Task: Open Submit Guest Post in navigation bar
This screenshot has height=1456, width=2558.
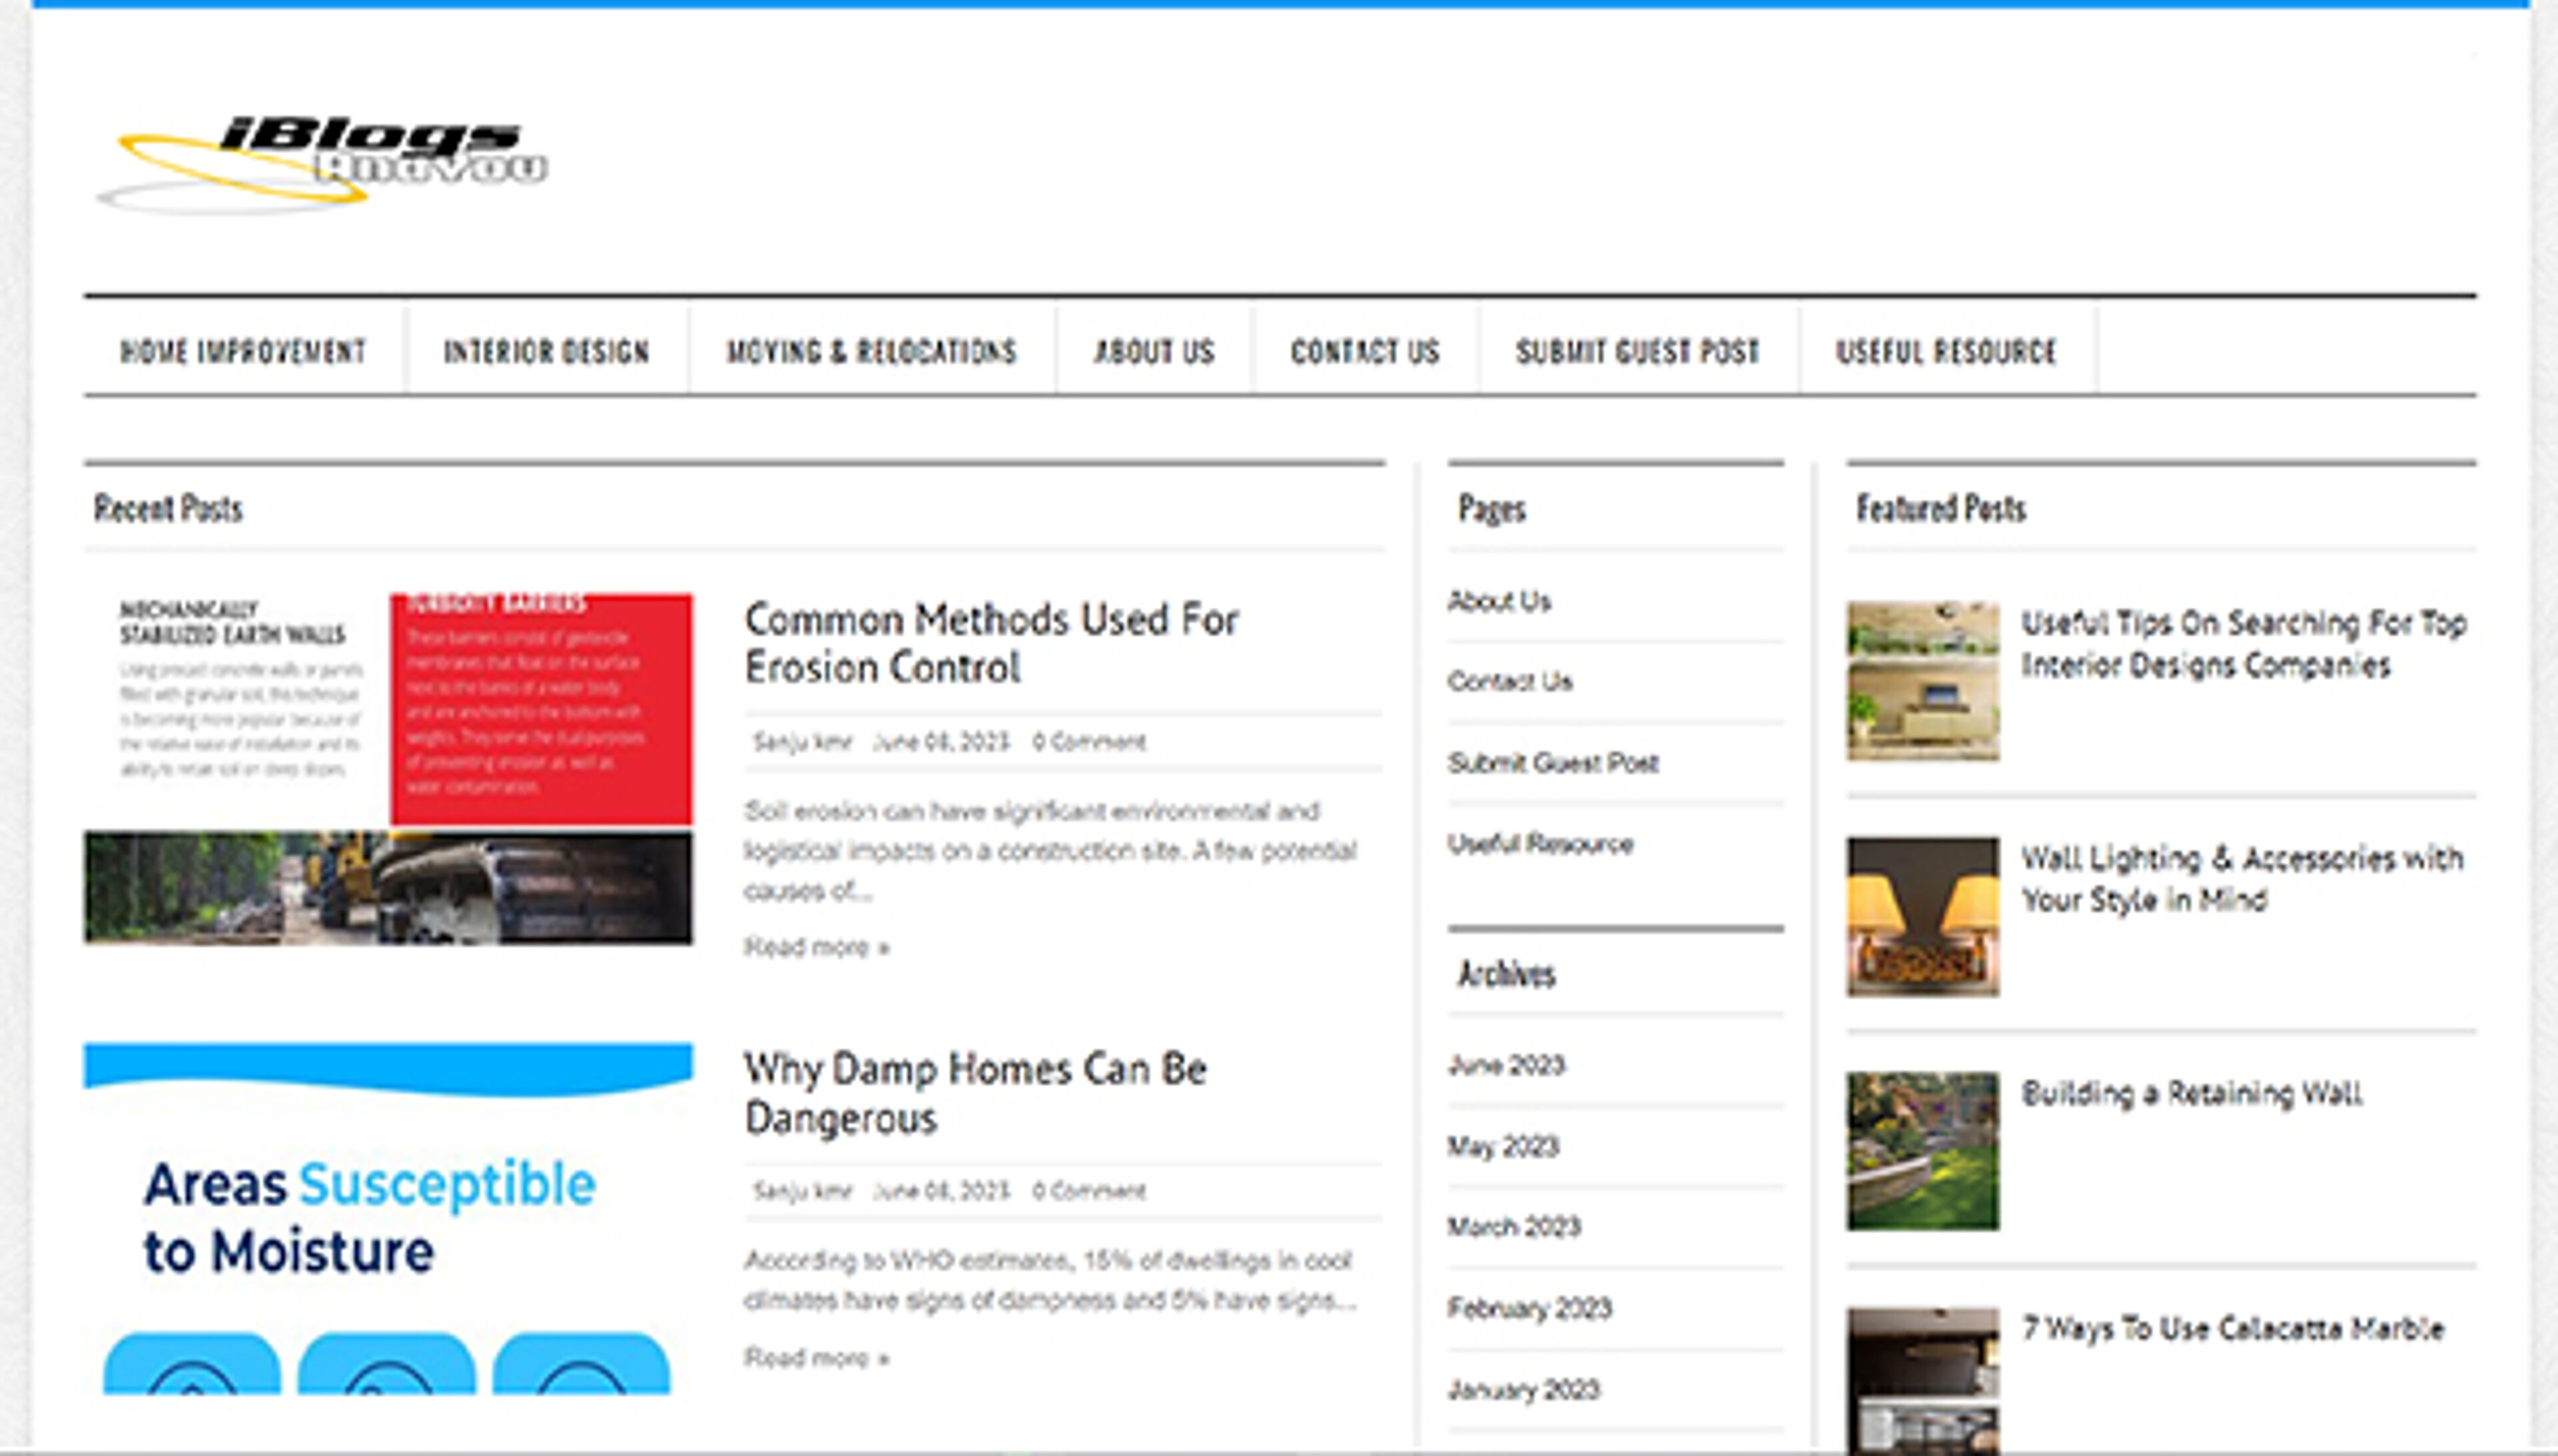Action: [x=1637, y=351]
